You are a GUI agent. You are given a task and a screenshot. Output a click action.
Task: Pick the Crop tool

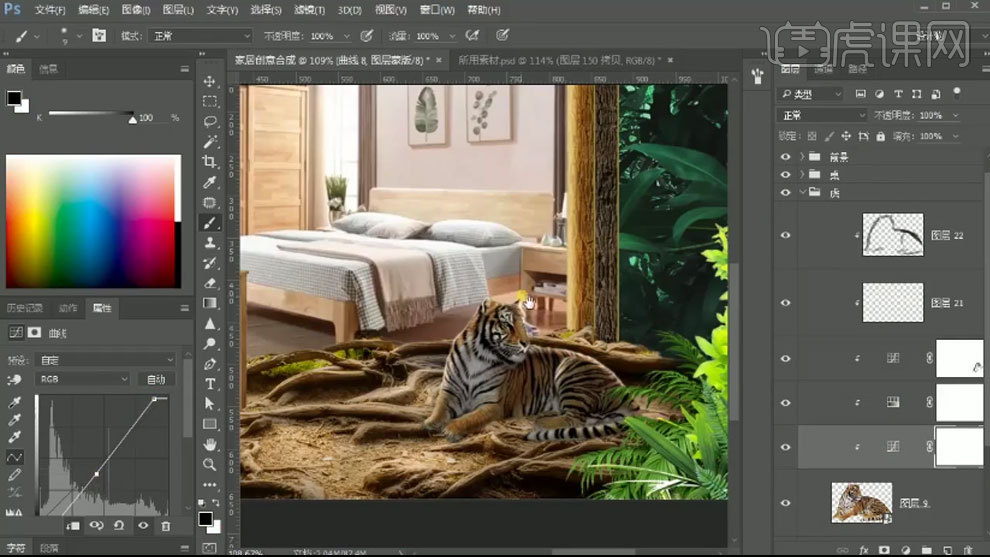tap(210, 162)
